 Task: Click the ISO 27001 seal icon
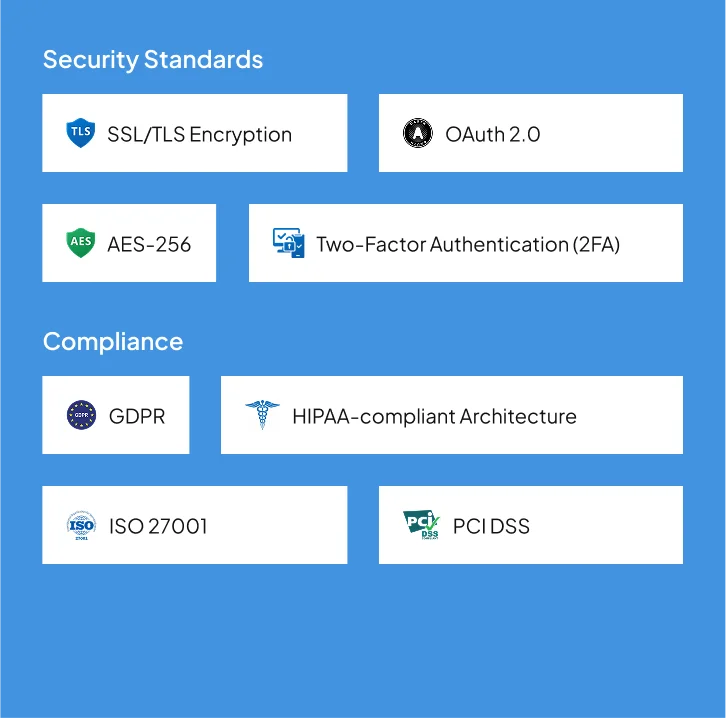[81, 525]
